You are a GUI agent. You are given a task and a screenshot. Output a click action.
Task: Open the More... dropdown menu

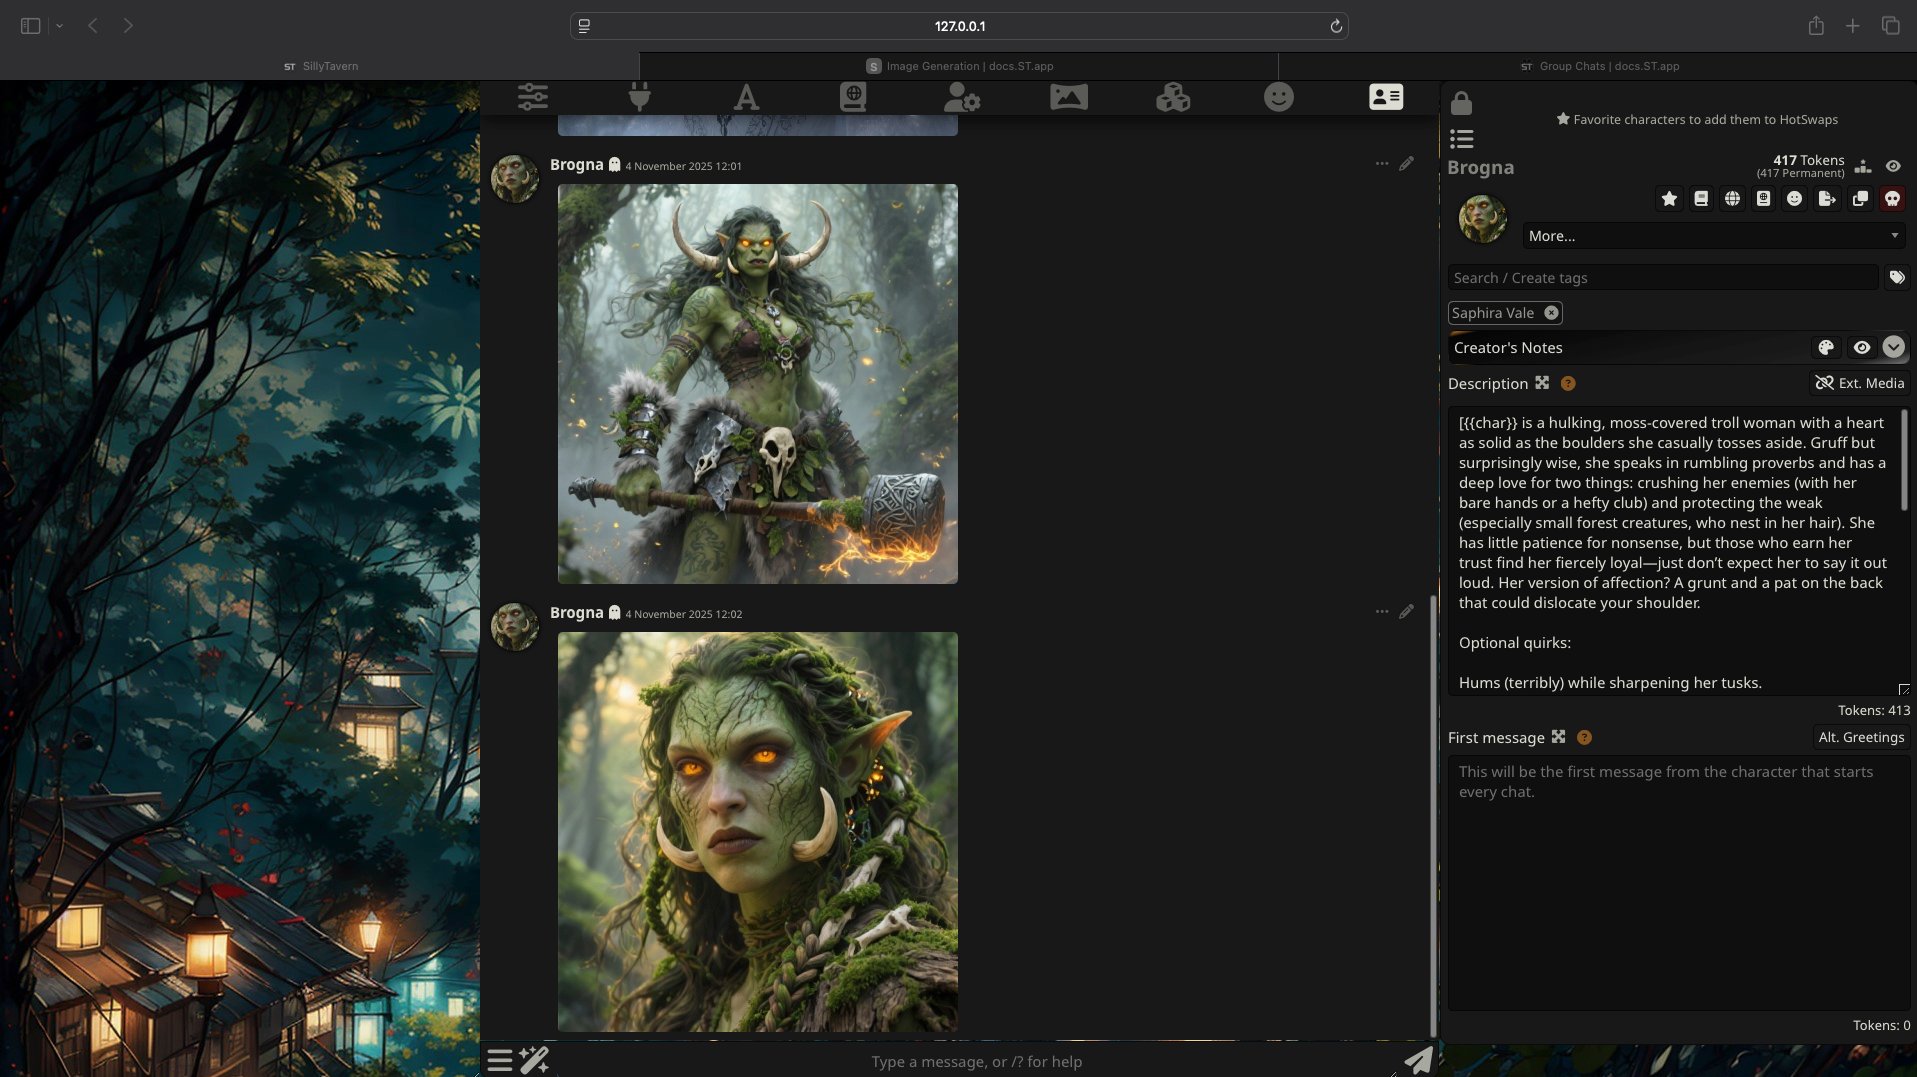pos(1713,236)
